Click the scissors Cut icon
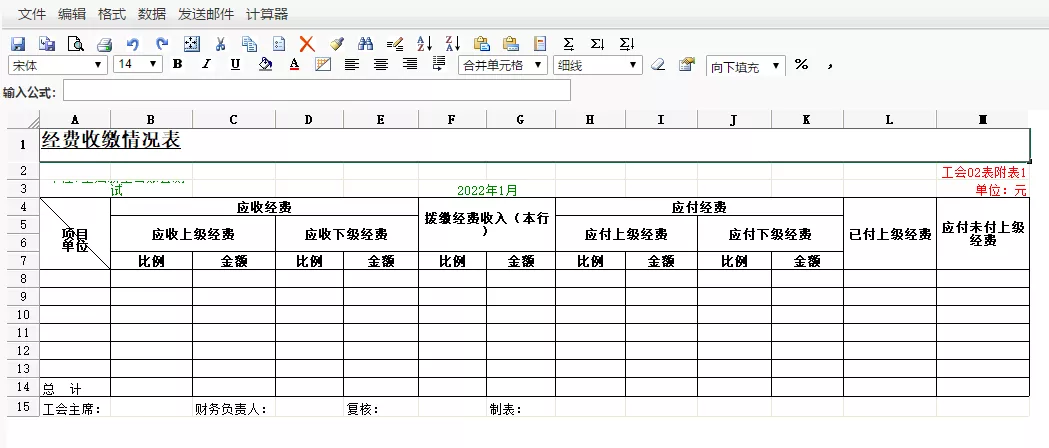This screenshot has width=1049, height=448. pyautogui.click(x=220, y=44)
